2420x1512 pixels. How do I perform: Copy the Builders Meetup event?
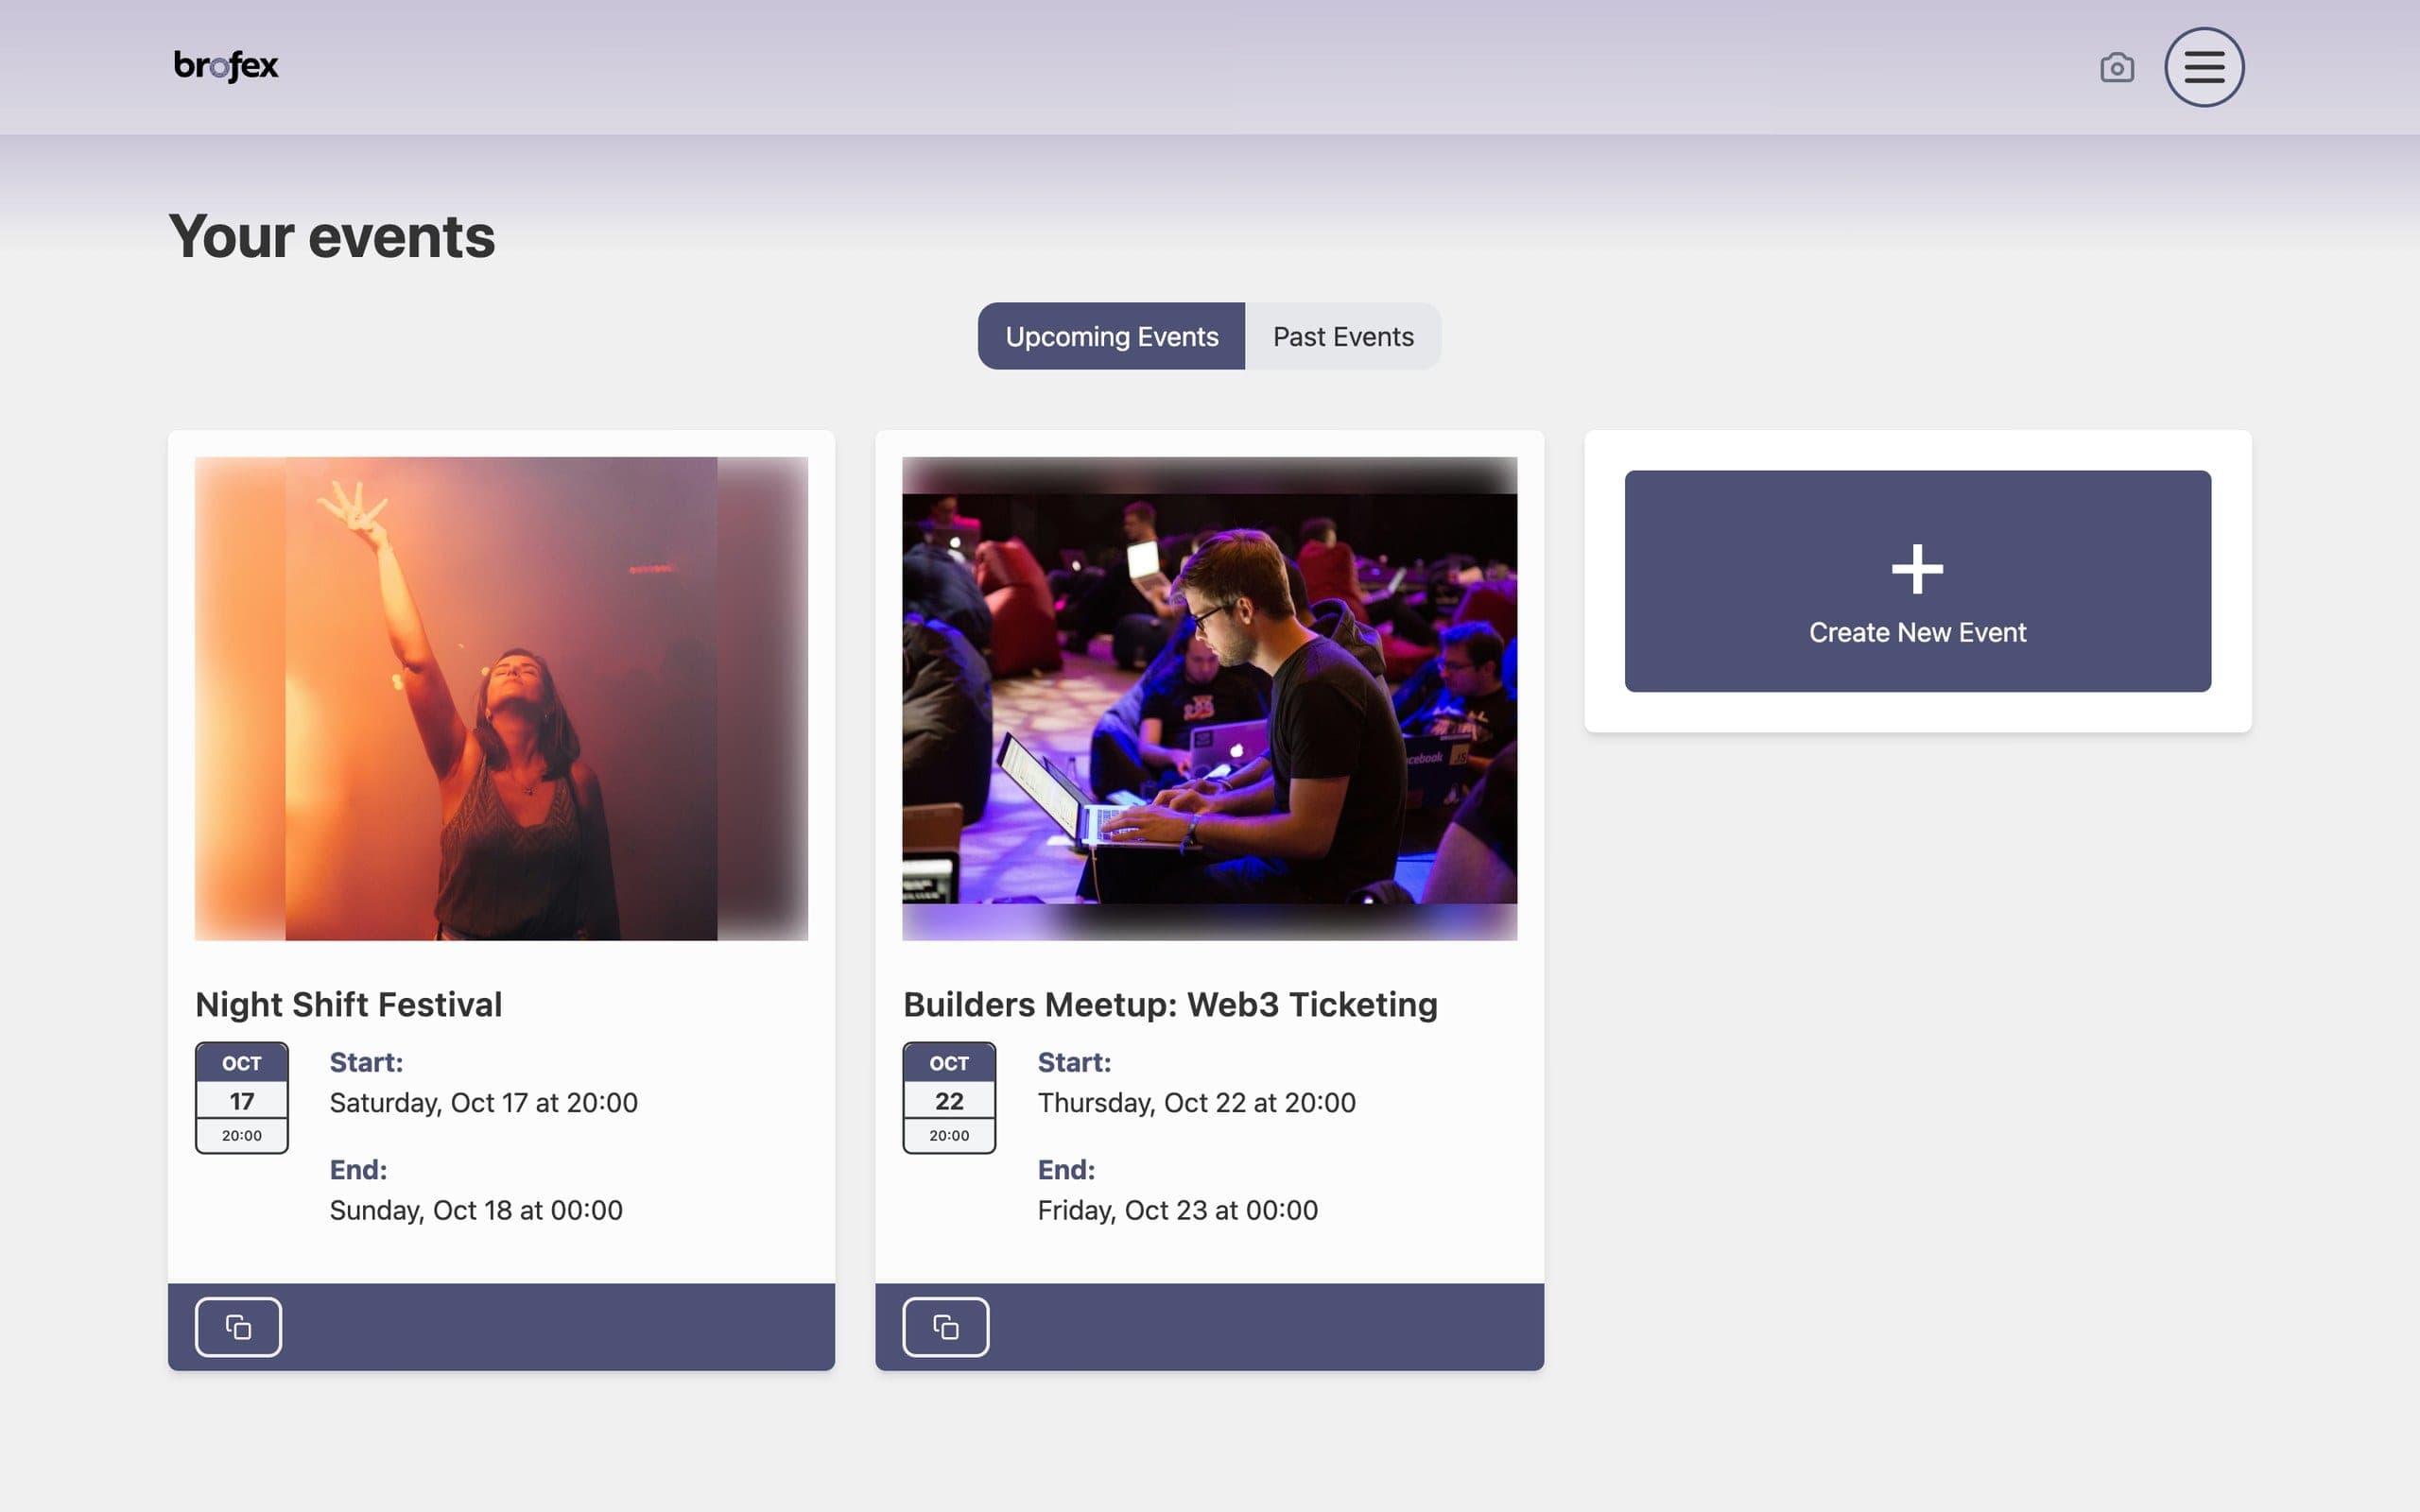click(946, 1327)
